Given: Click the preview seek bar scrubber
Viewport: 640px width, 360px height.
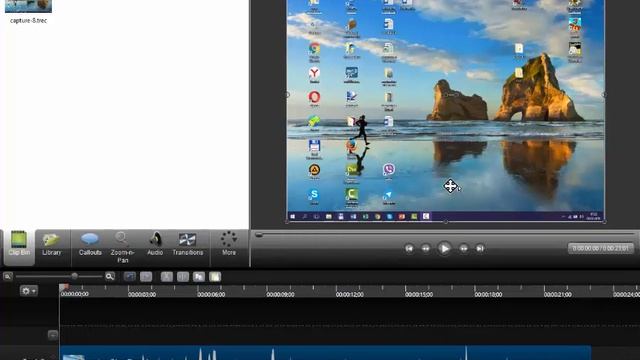Looking at the screenshot, I should click(x=259, y=235).
